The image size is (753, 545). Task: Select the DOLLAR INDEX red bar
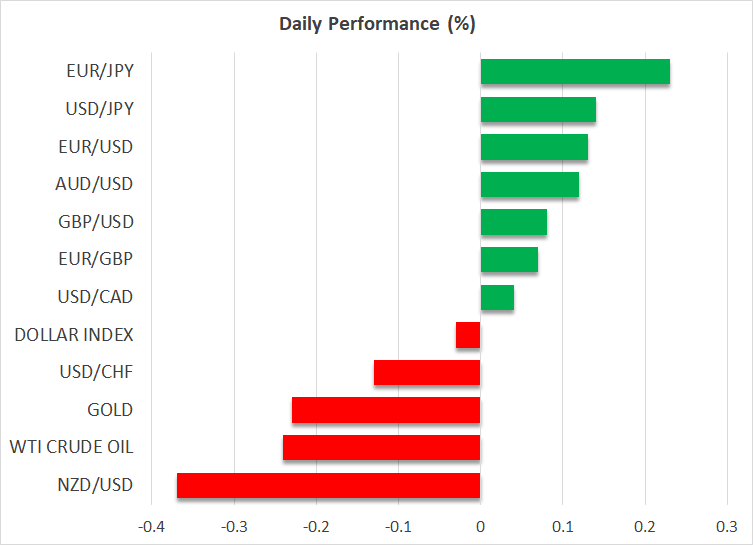468,335
